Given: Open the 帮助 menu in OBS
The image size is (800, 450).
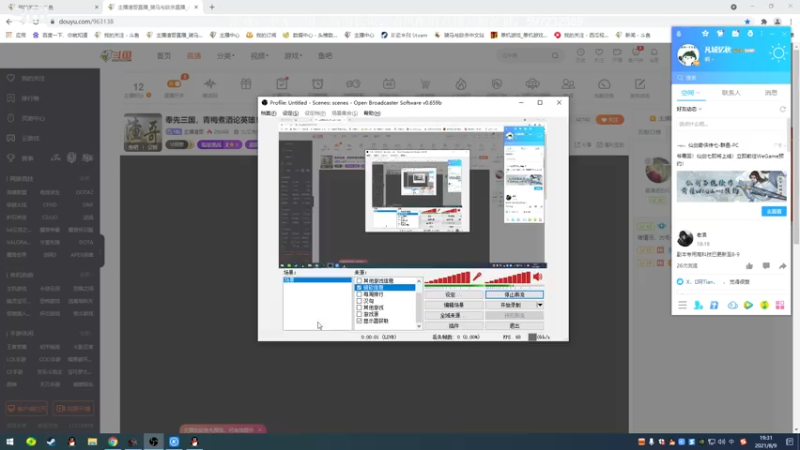Looking at the screenshot, I should tap(372, 113).
